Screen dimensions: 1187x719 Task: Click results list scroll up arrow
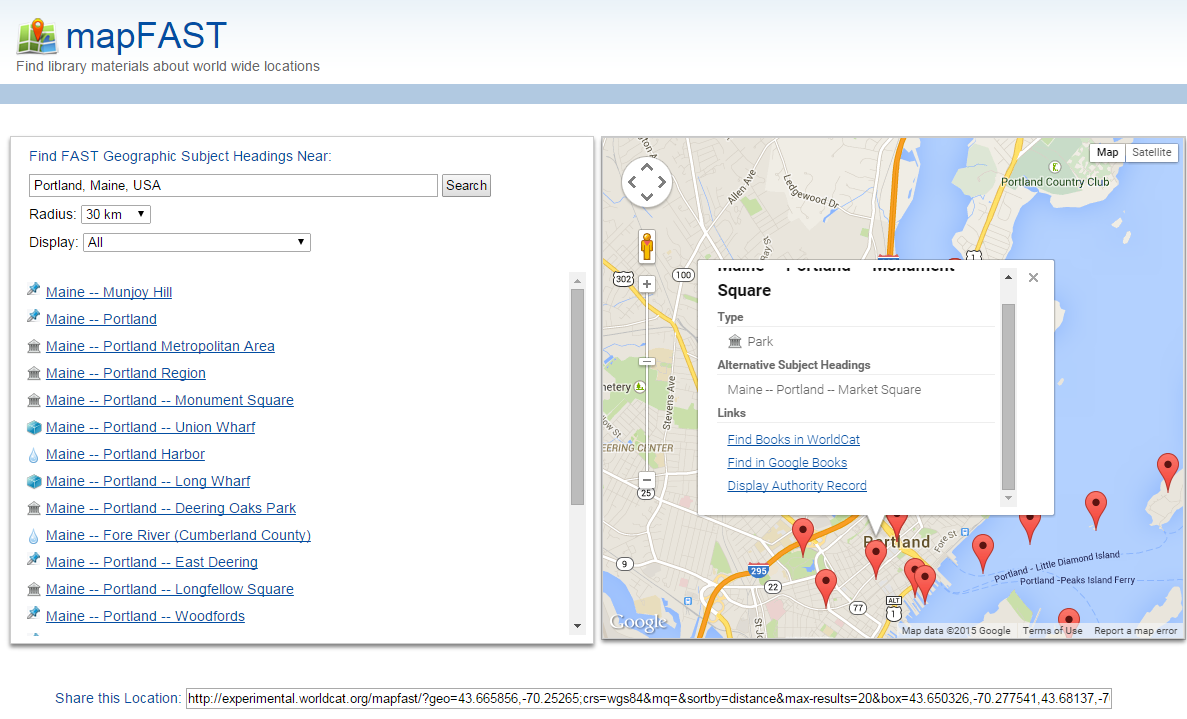(578, 280)
